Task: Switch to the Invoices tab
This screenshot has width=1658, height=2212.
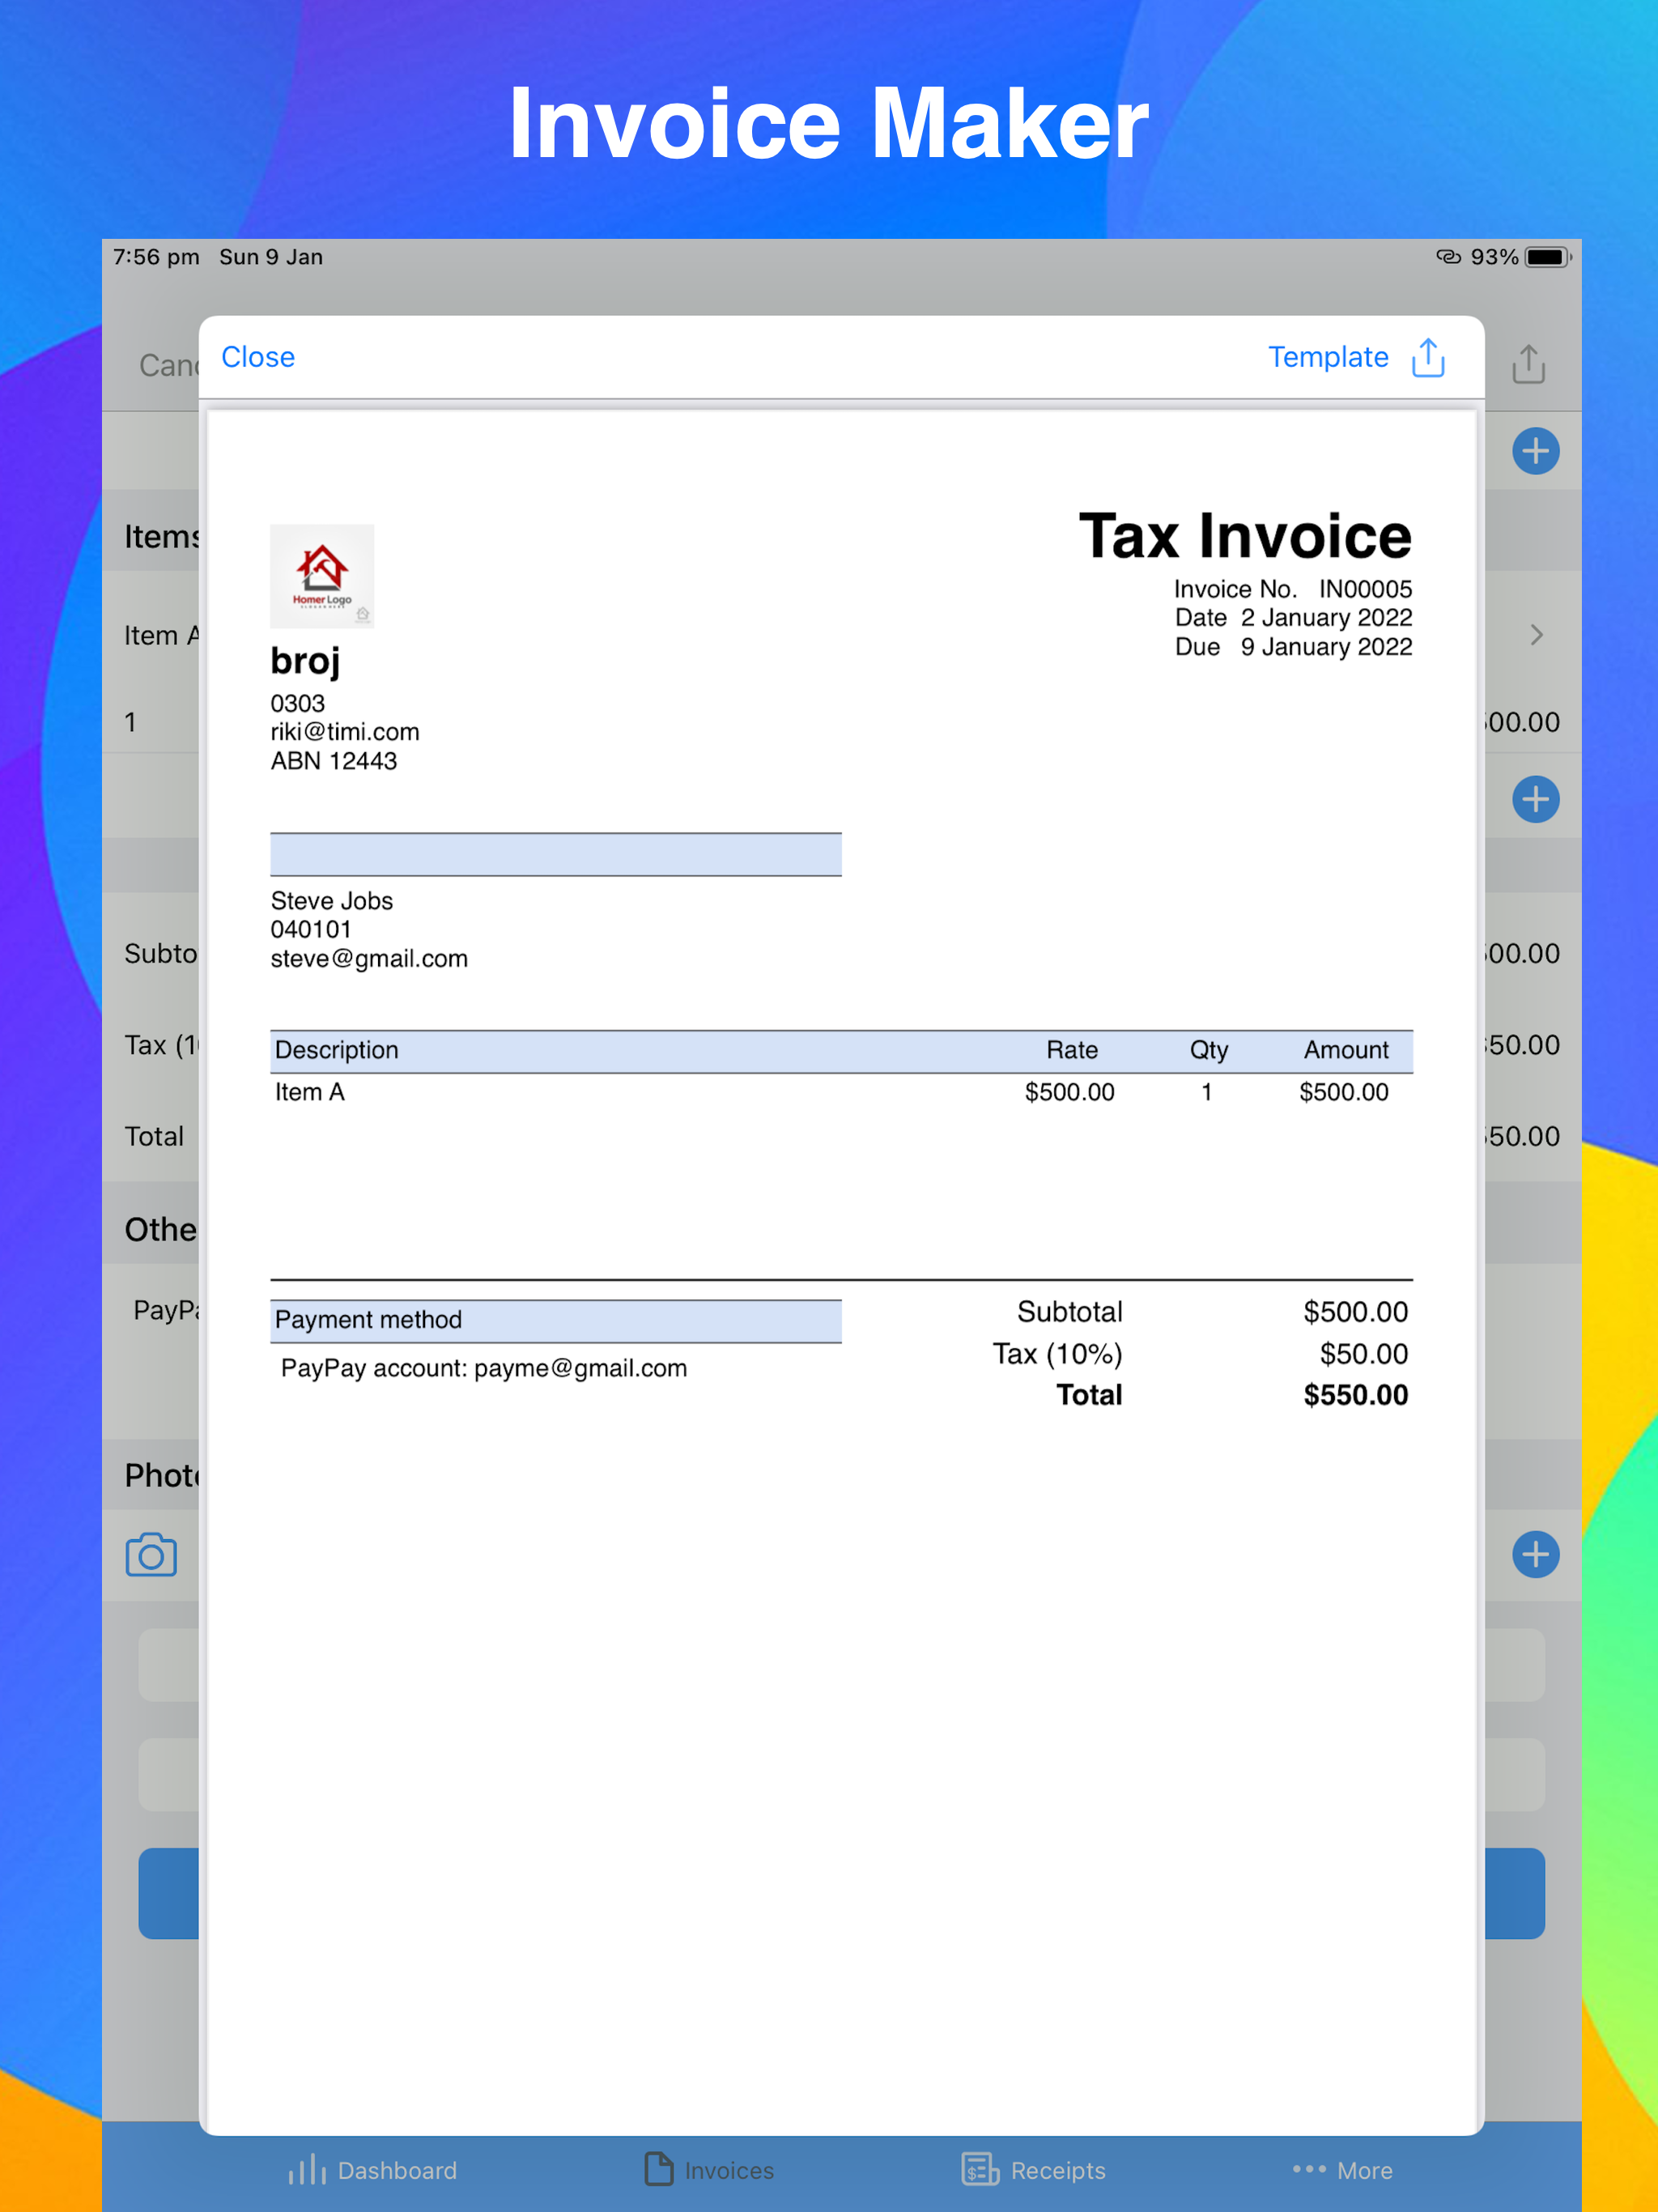Action: [709, 2170]
